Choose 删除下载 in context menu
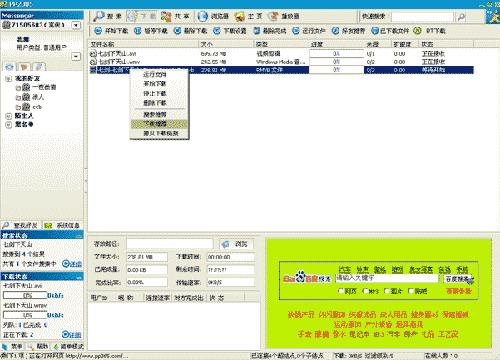Viewport: 500px width, 360px height. [159, 103]
